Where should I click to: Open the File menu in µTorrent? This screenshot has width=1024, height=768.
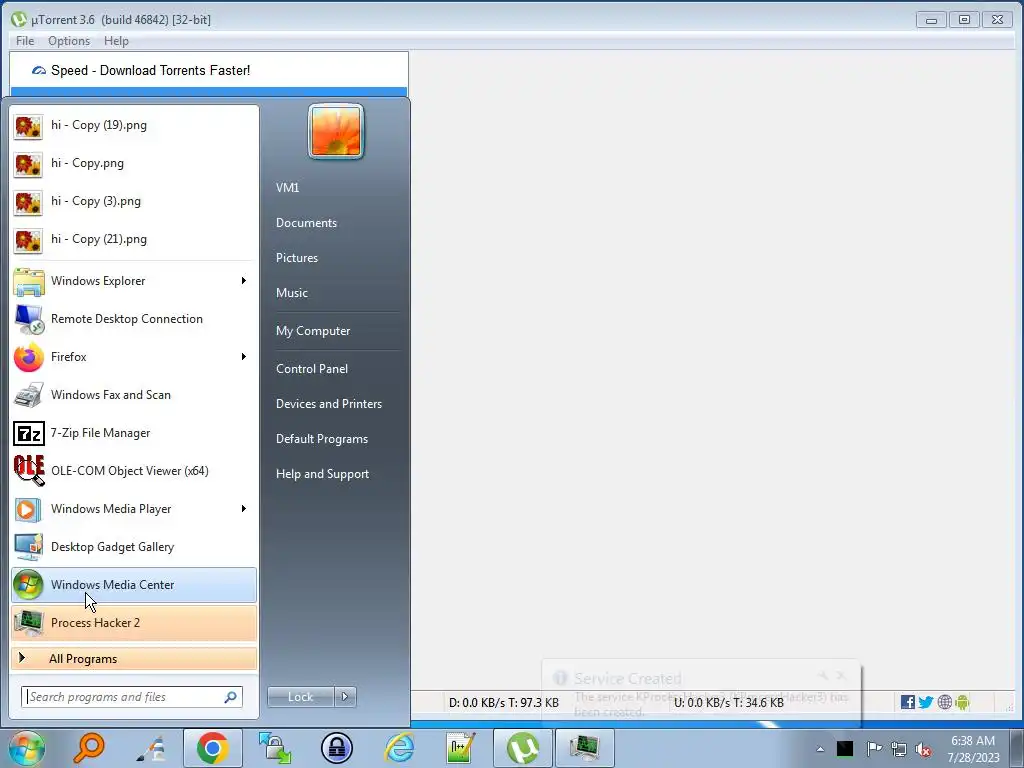click(x=25, y=40)
